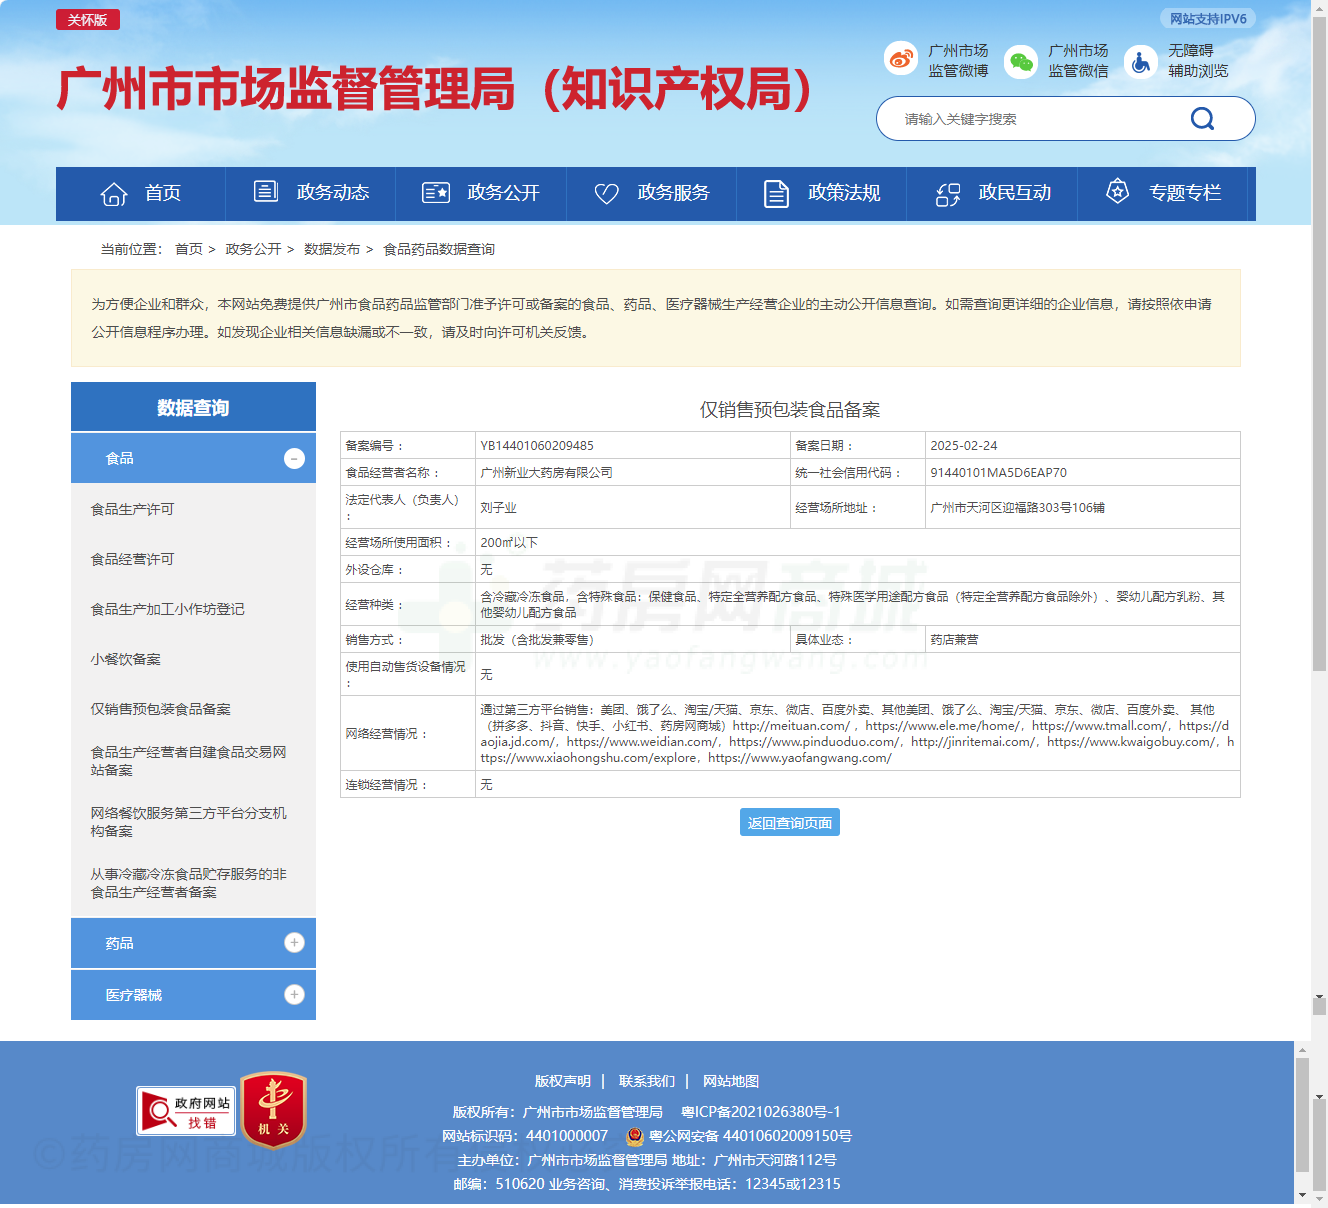Collapse the 食品 sidebar section

293,458
